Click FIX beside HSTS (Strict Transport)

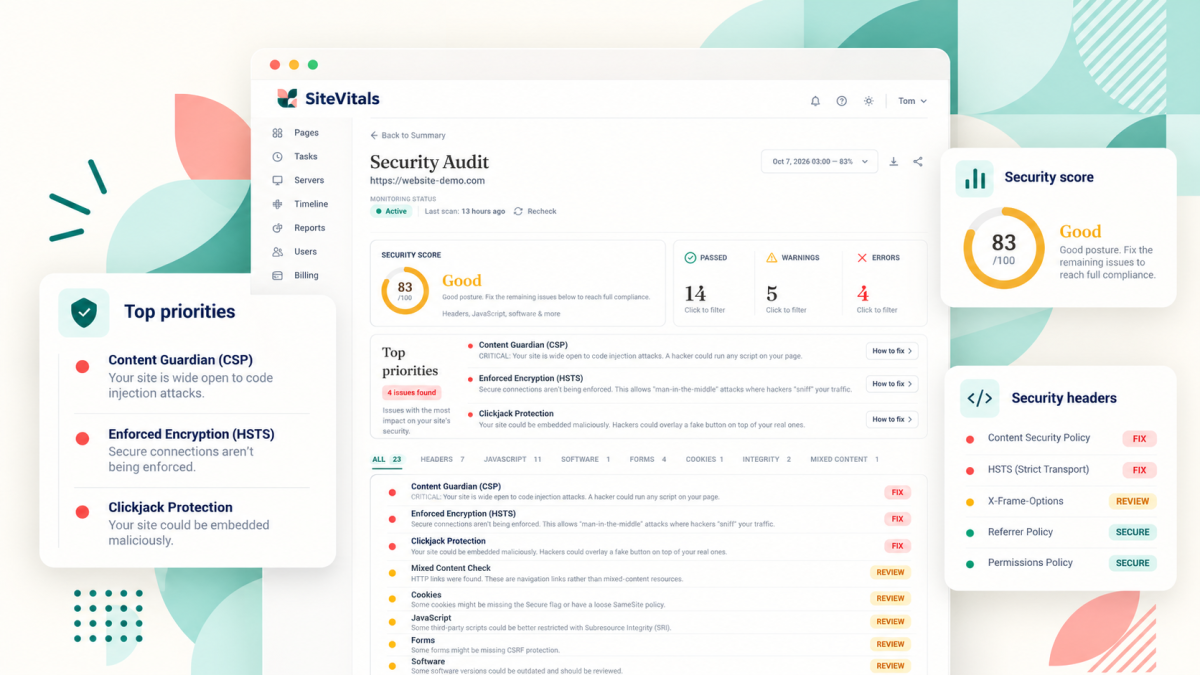click(1139, 470)
